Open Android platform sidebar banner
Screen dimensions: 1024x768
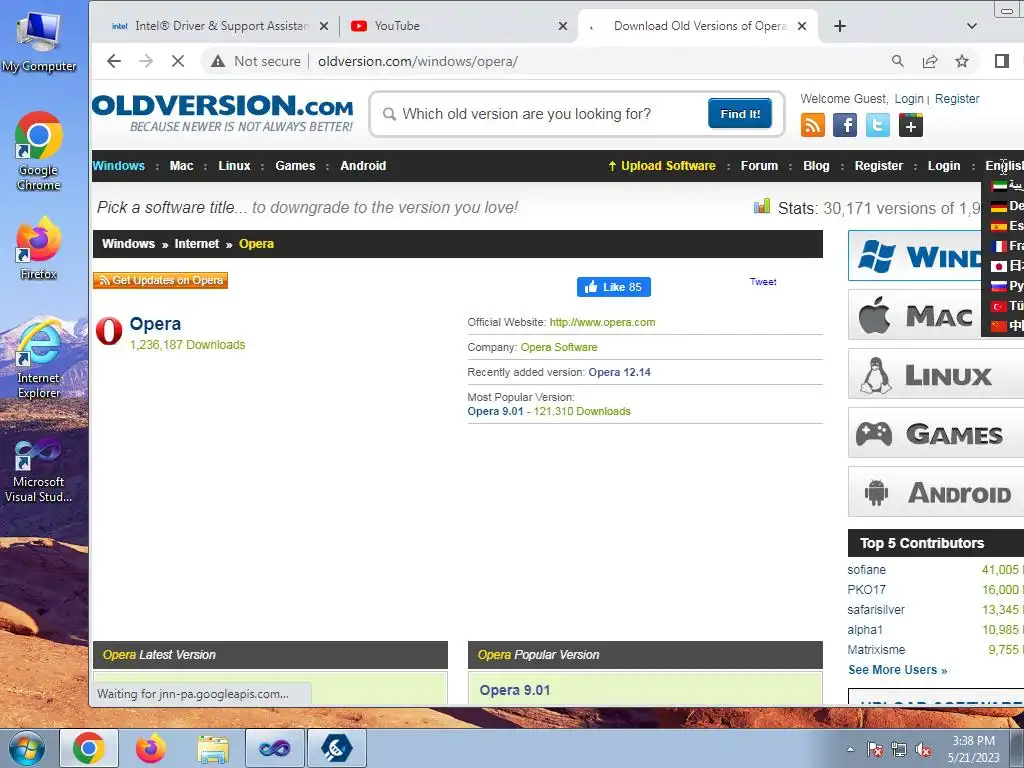[x=936, y=492]
